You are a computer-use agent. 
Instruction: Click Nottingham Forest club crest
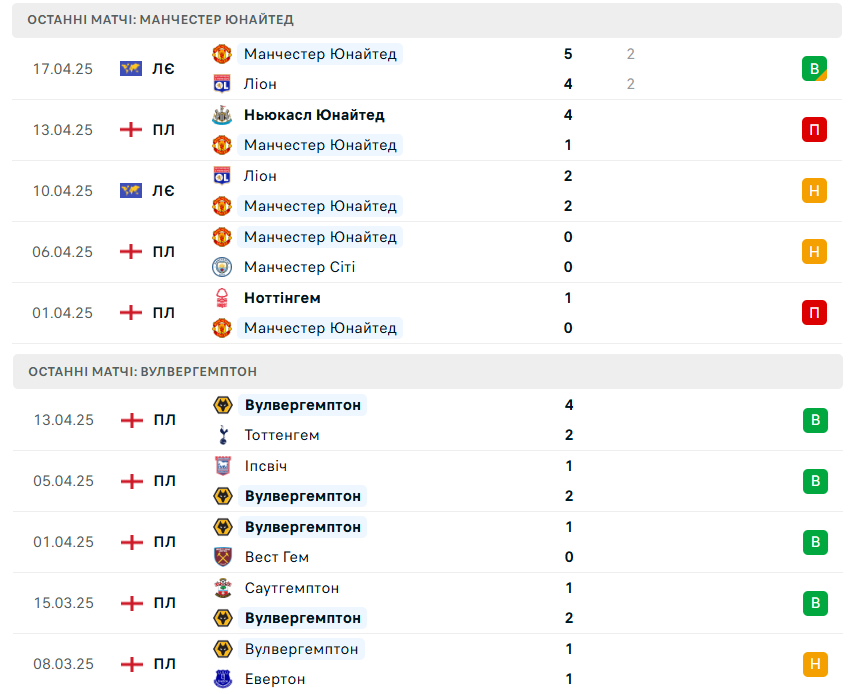pyautogui.click(x=222, y=298)
